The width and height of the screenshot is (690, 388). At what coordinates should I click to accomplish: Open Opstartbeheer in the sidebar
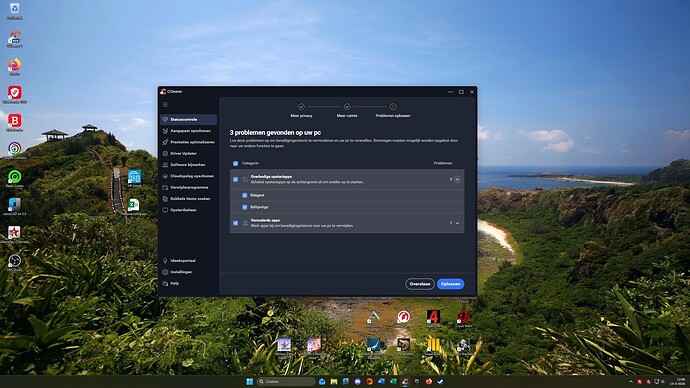tap(188, 210)
